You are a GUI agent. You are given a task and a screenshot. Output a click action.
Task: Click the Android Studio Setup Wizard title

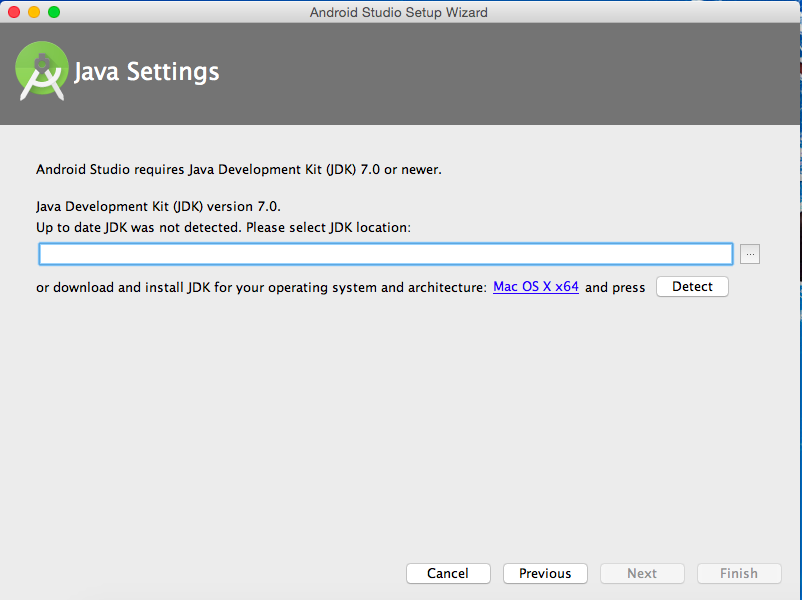pyautogui.click(x=398, y=12)
